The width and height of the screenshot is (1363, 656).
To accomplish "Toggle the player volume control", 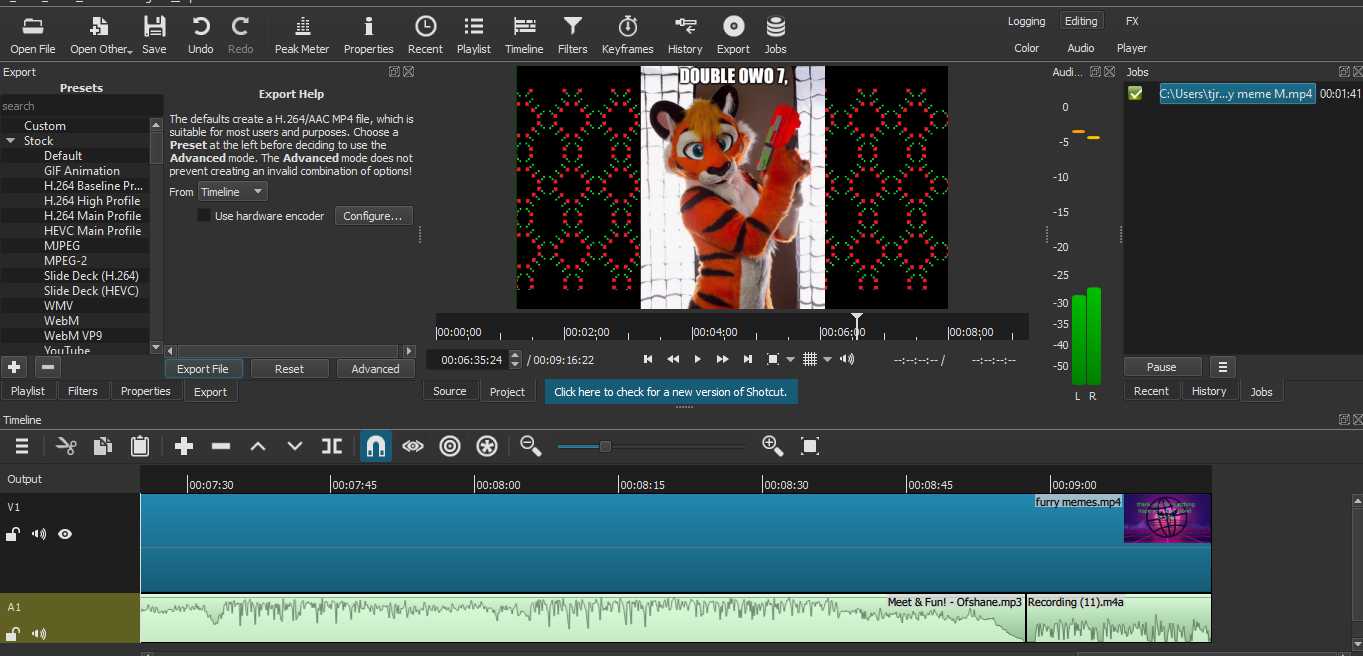I will click(x=848, y=359).
